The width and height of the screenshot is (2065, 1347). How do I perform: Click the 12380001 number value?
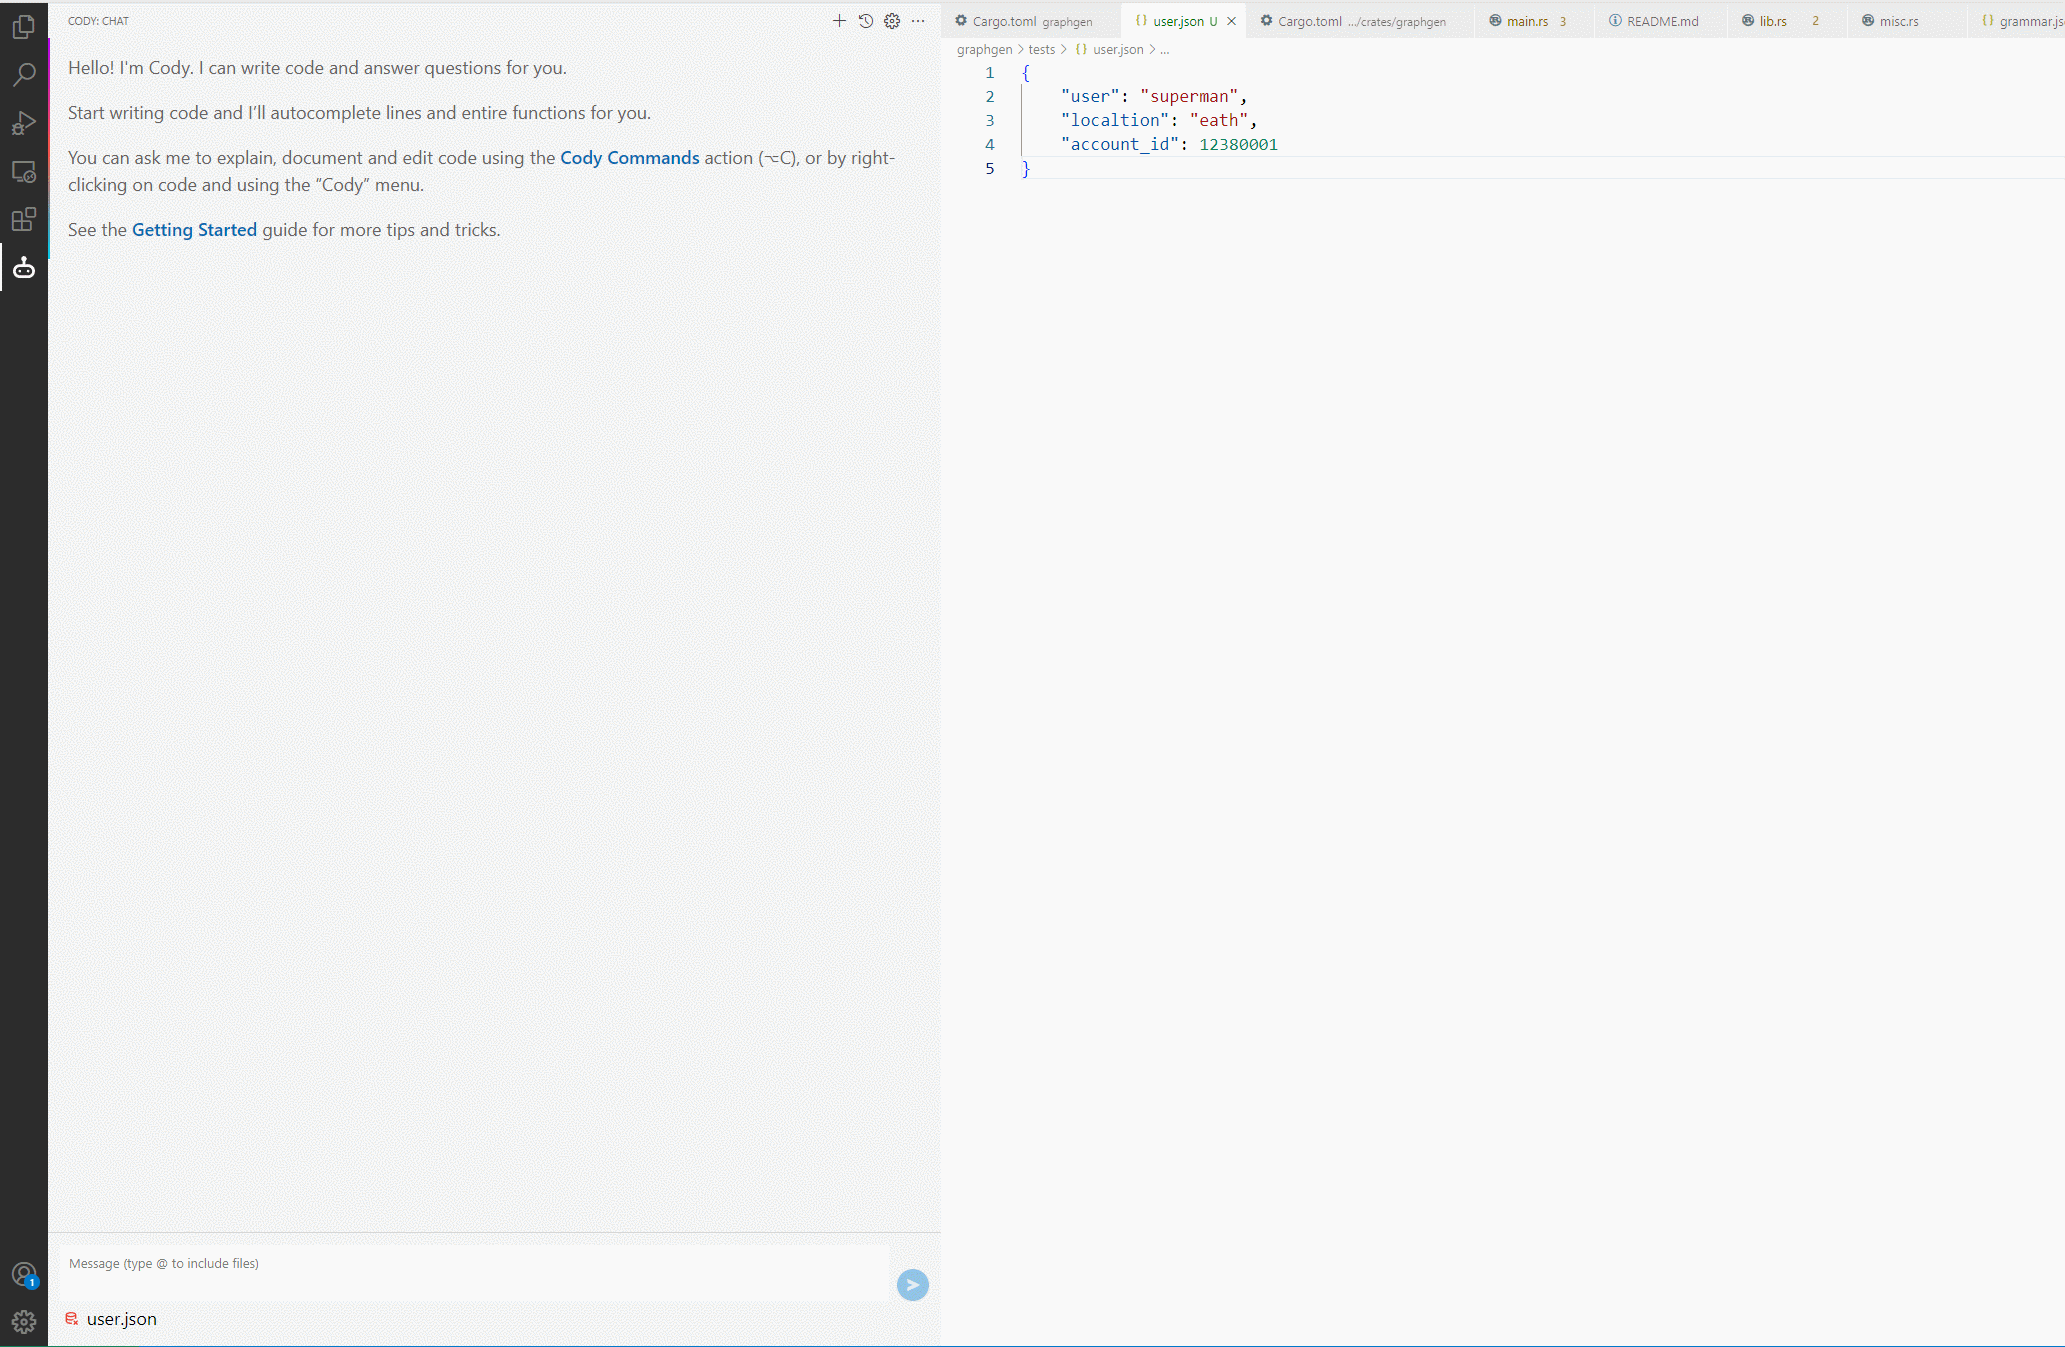pyautogui.click(x=1238, y=145)
